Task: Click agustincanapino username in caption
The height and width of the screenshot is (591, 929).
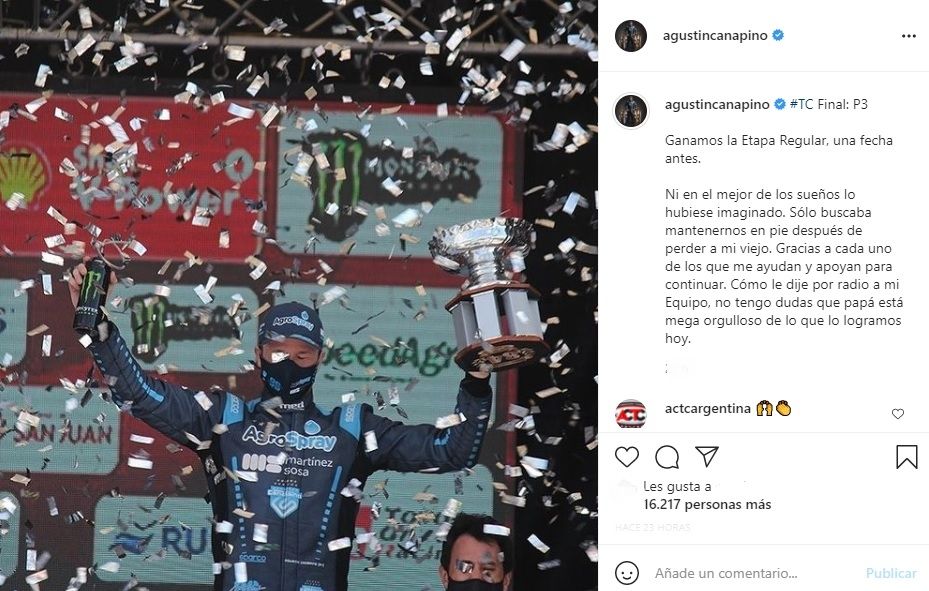Action: (717, 105)
